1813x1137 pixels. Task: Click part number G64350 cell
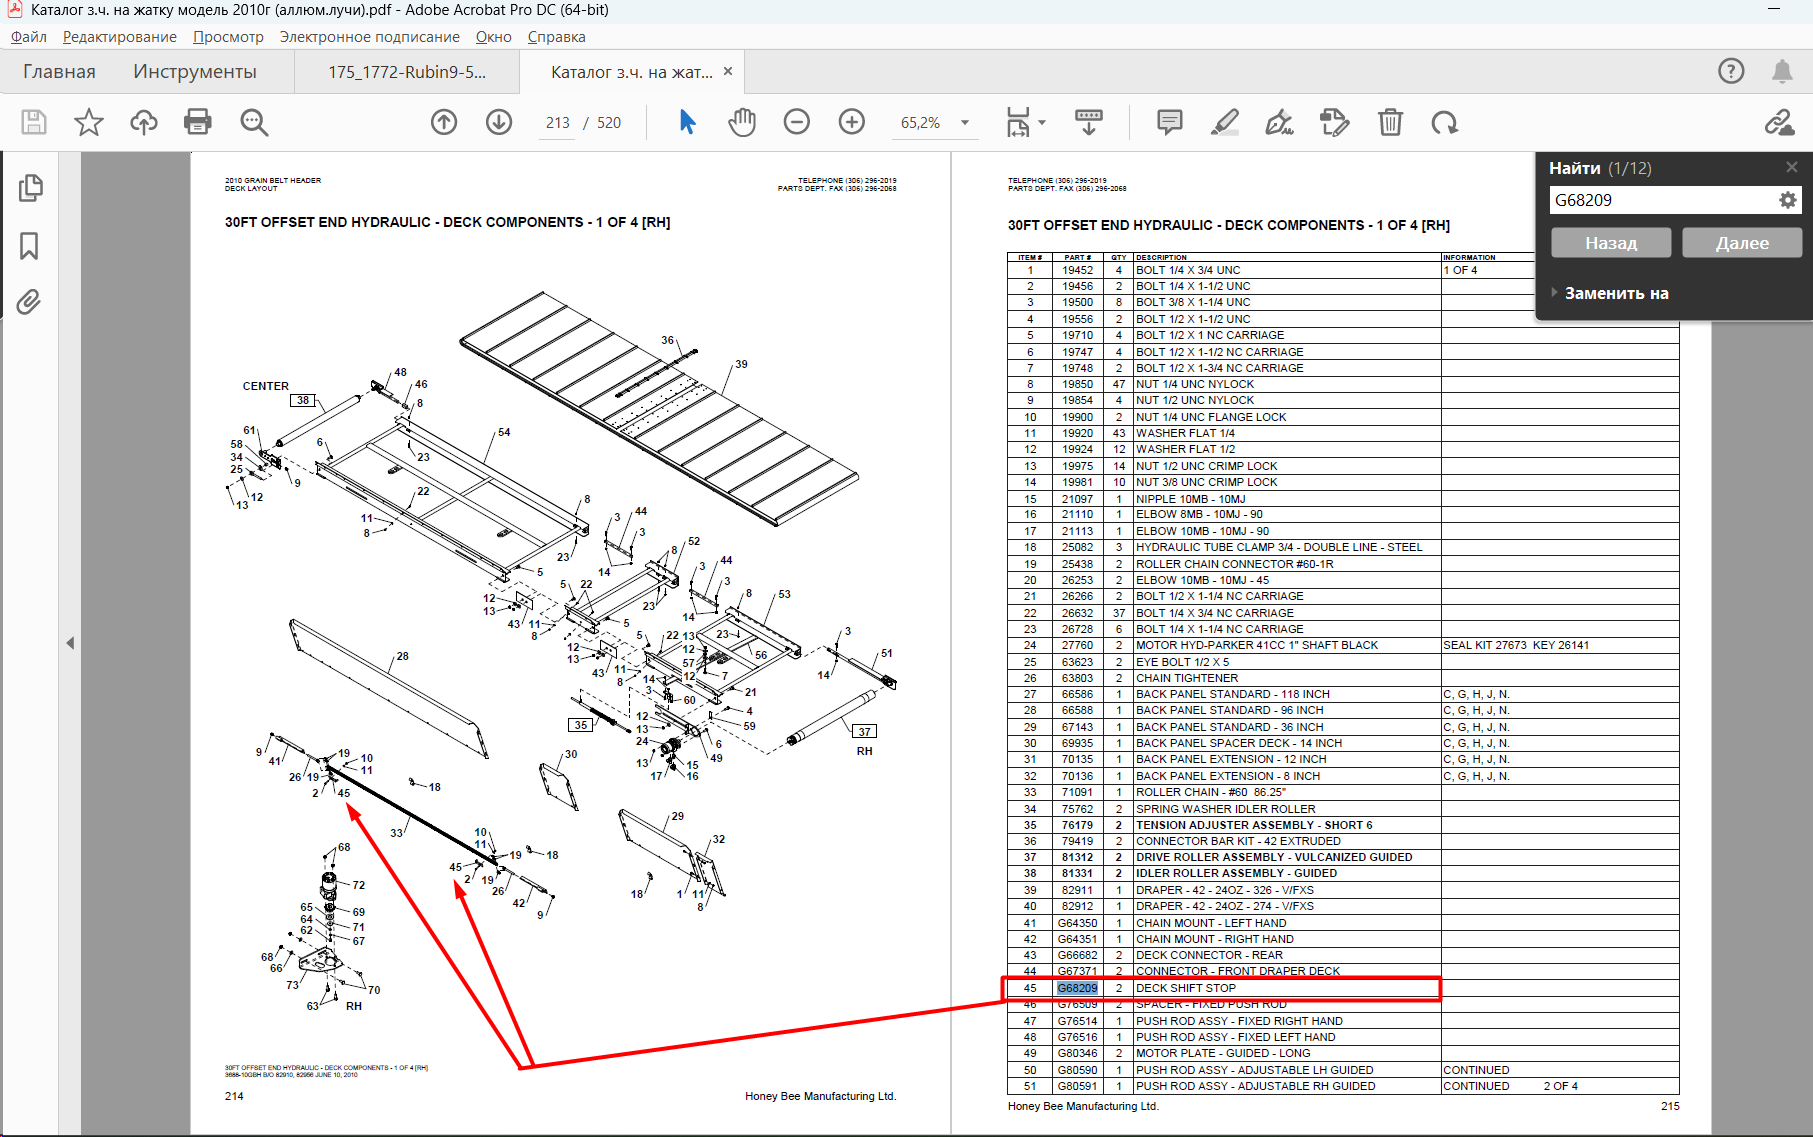pyautogui.click(x=1077, y=923)
